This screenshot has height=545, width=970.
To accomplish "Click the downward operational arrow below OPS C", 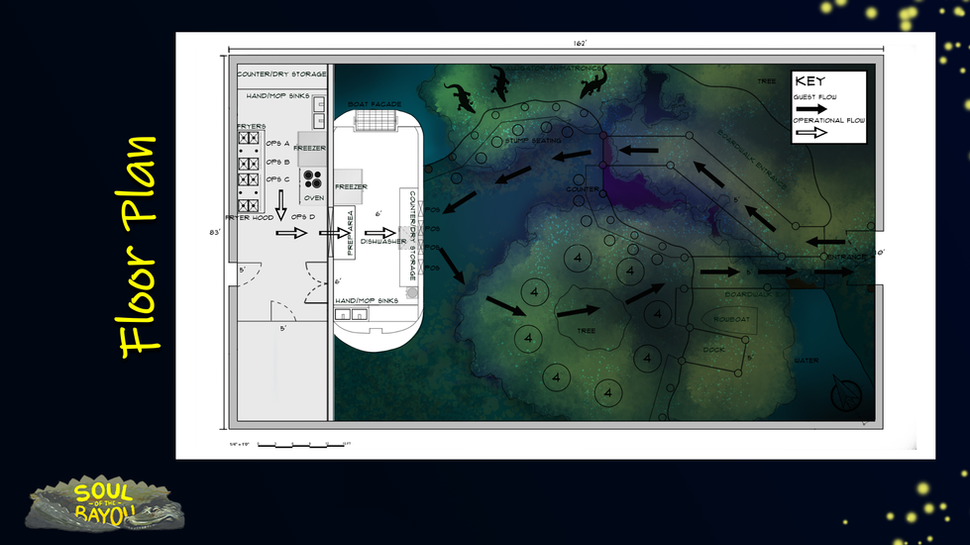I will point(281,205).
